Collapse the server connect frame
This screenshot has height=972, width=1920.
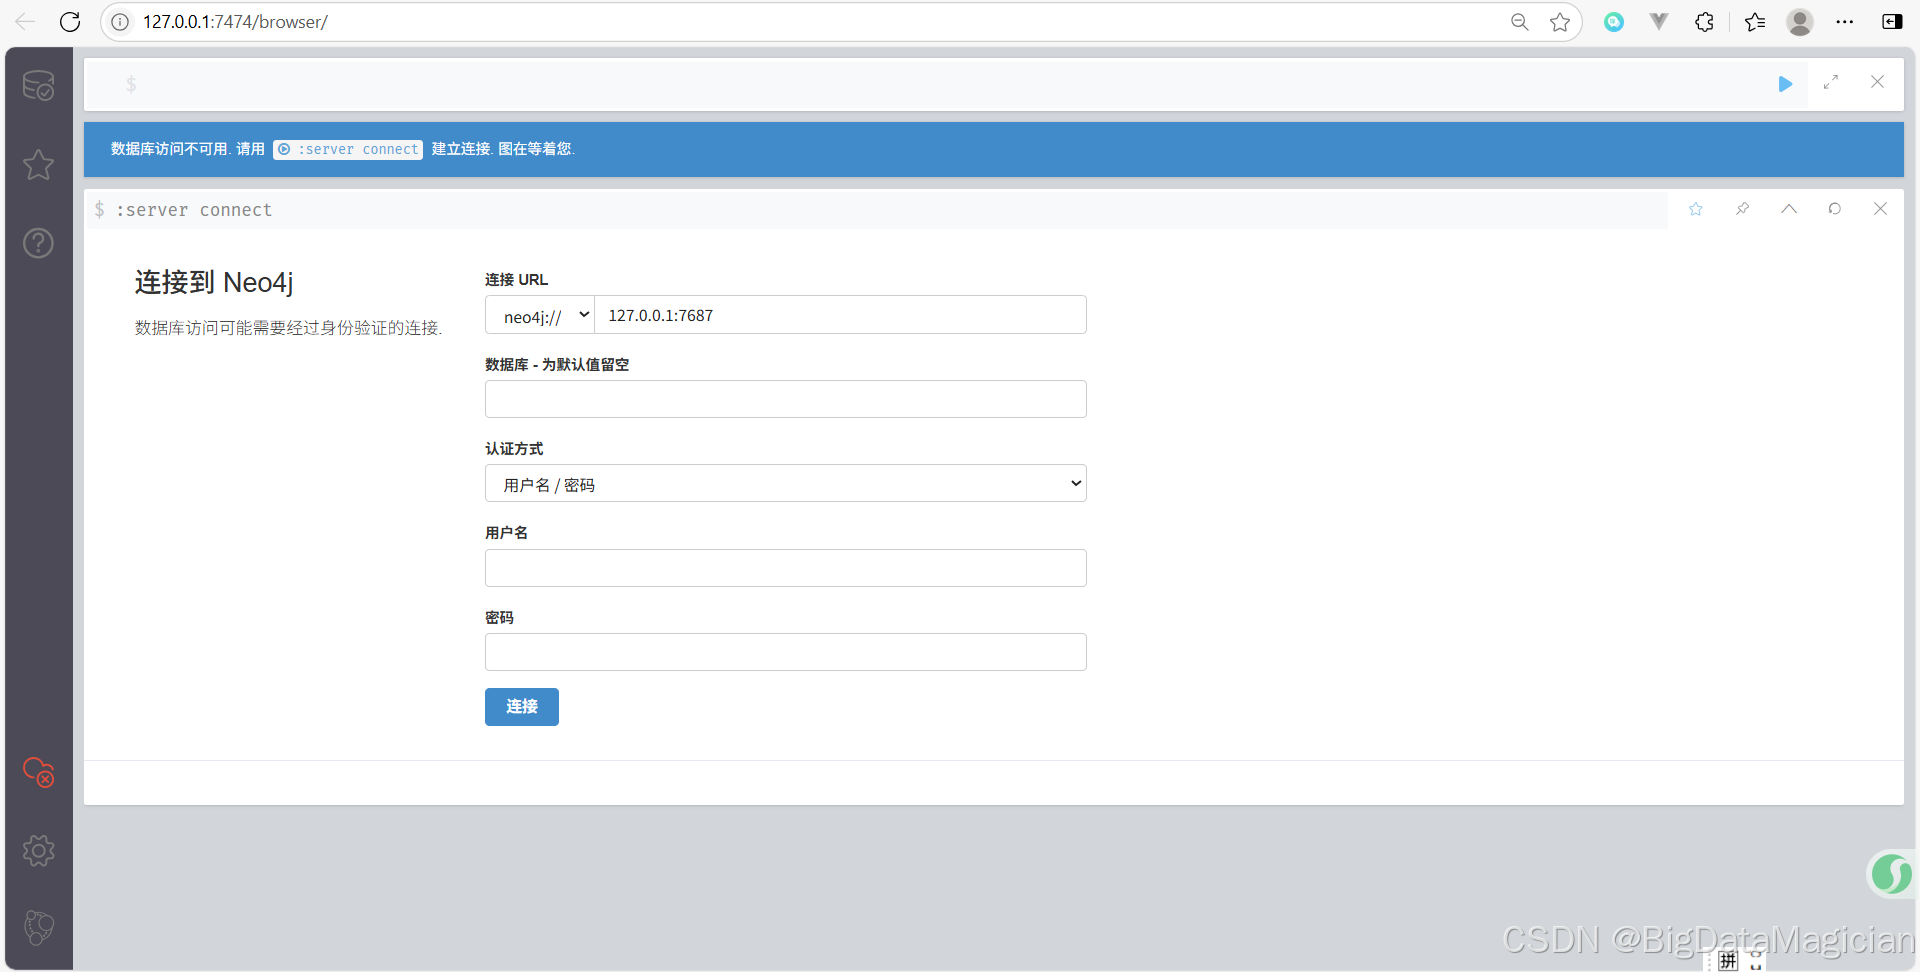1789,209
